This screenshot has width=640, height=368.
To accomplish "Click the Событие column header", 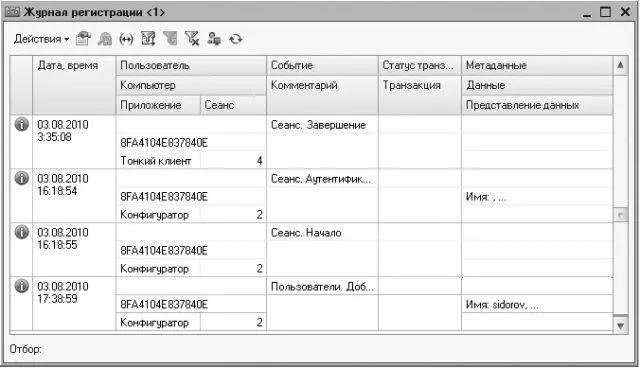I will point(322,65).
